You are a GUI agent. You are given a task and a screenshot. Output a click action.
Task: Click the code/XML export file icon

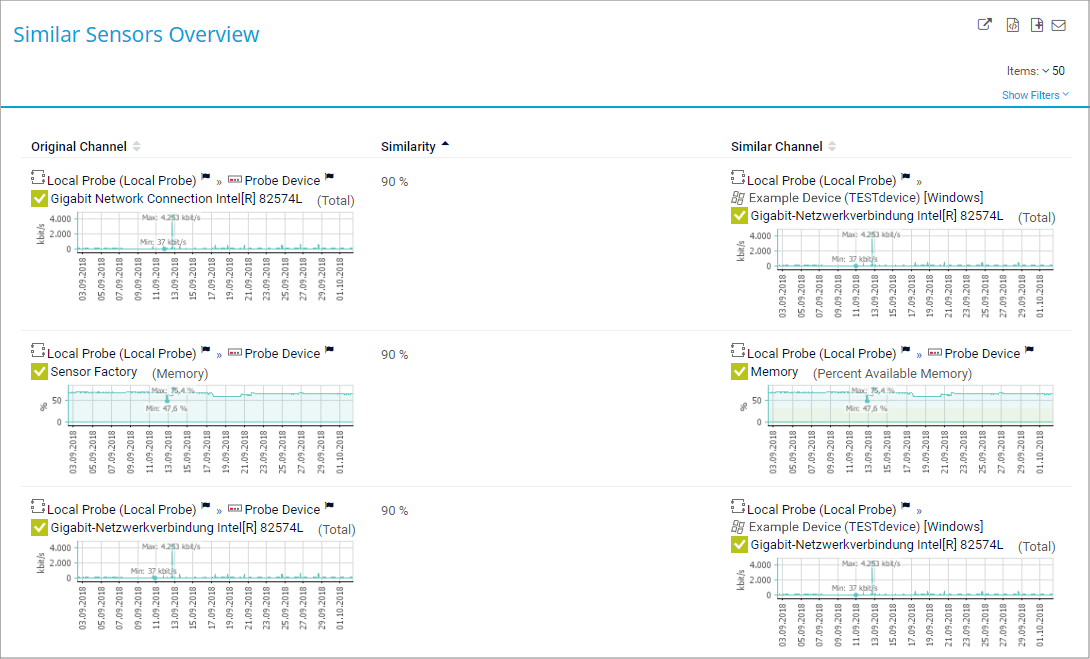[1013, 26]
